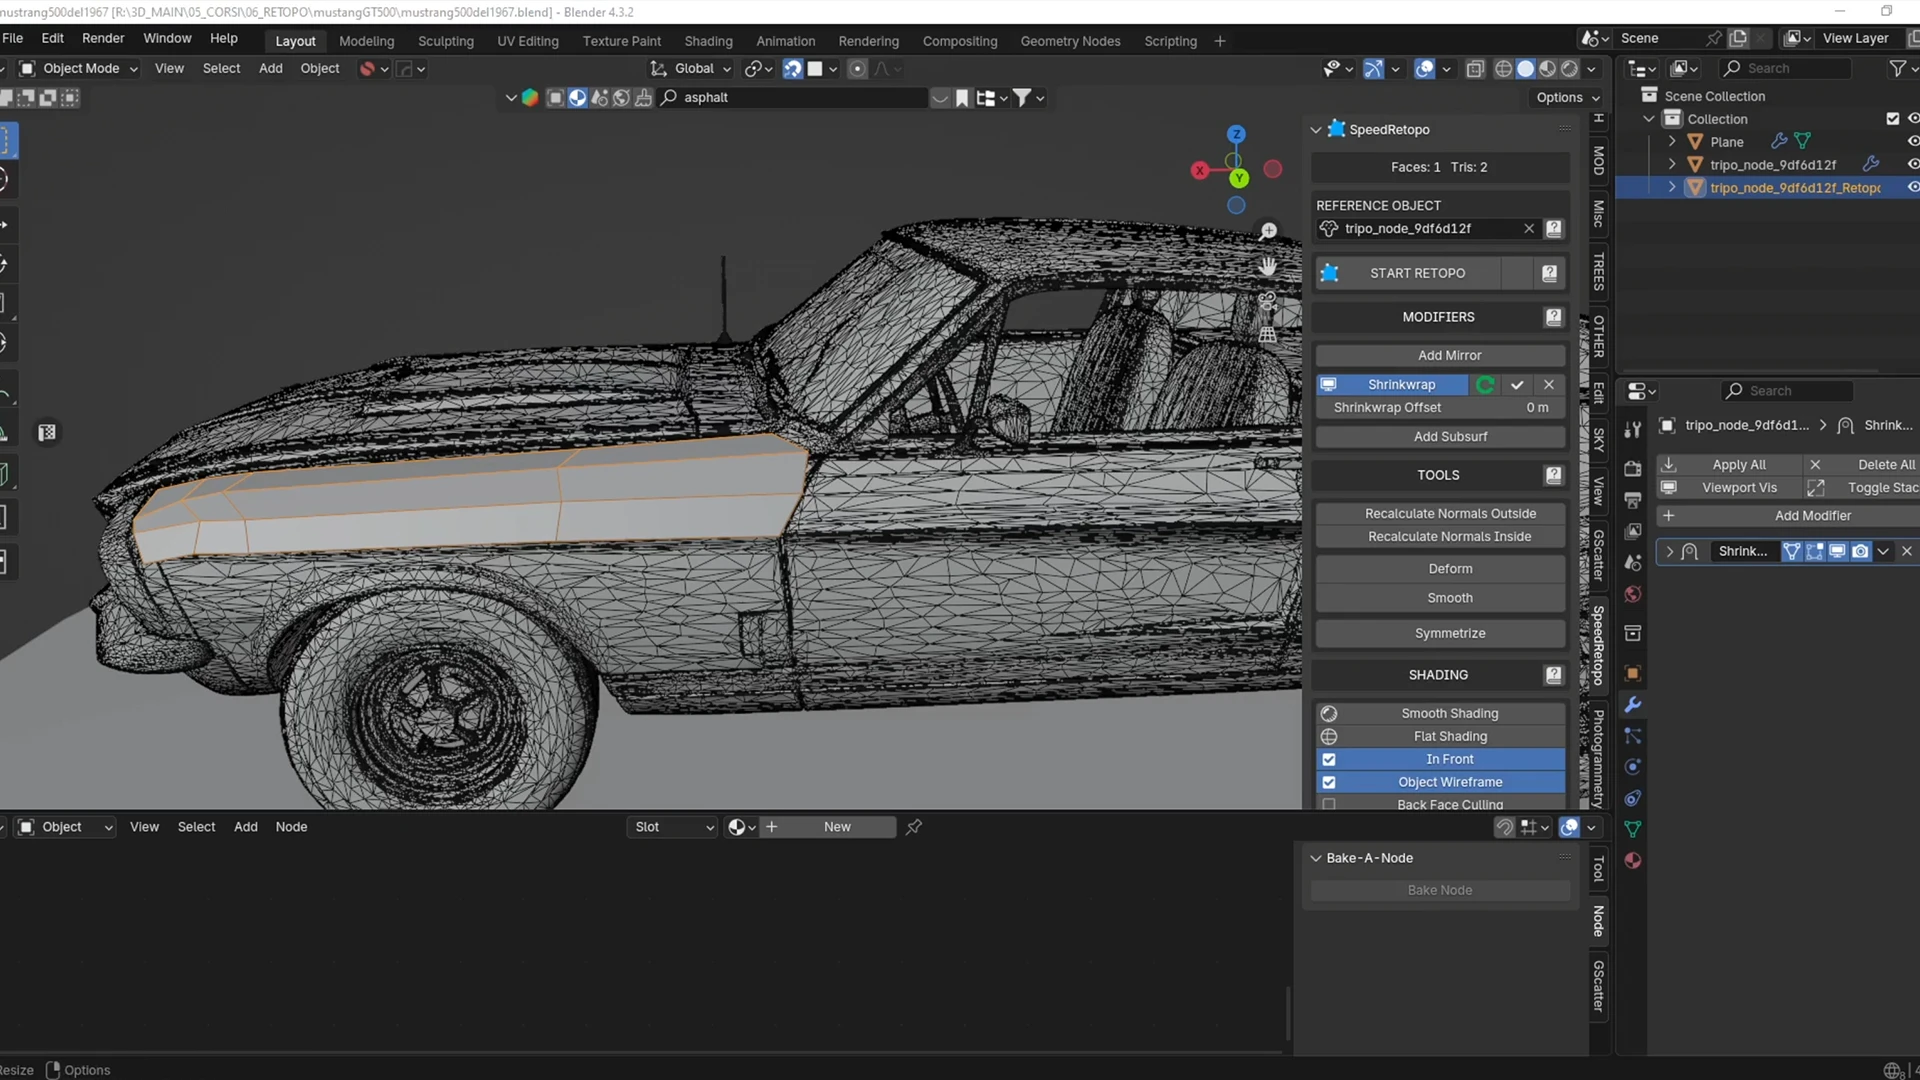This screenshot has width=1920, height=1080.
Task: Open the viewport Options dropdown
Action: coord(1567,98)
